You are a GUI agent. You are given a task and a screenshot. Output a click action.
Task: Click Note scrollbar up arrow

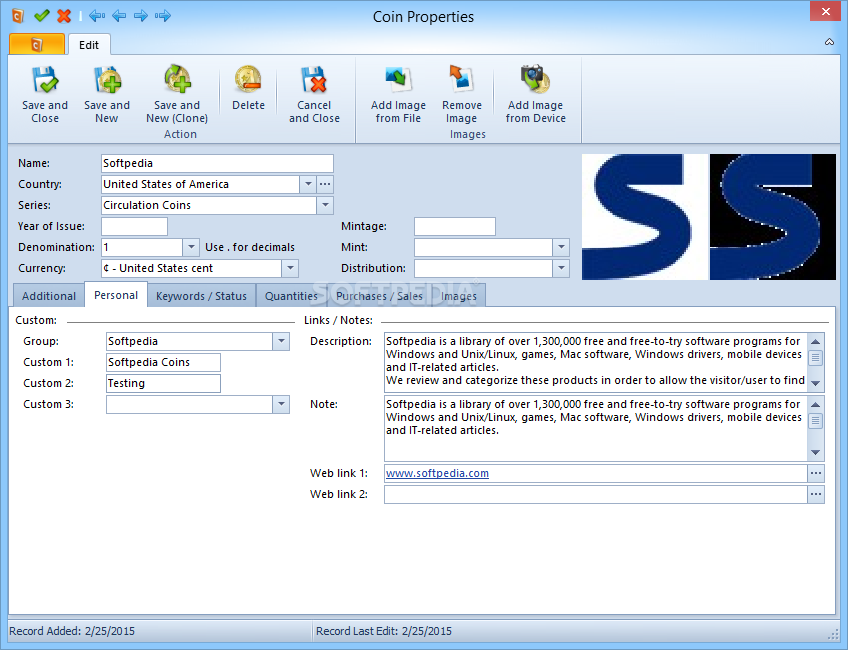click(x=816, y=404)
